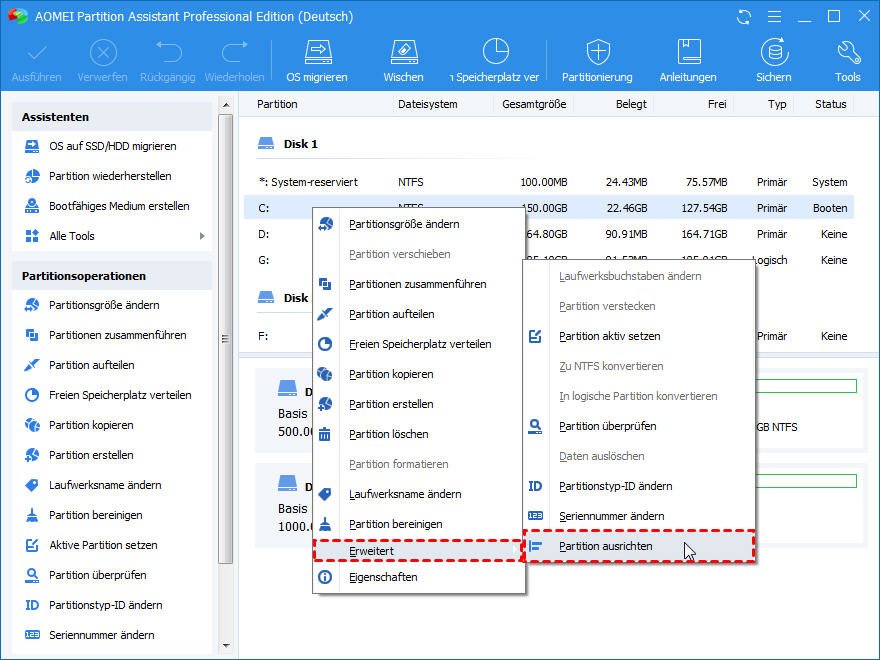Viewport: 880px width, 660px height.
Task: Select Seriennummer ändern in the Erweitert submenu
Action: 639,516
